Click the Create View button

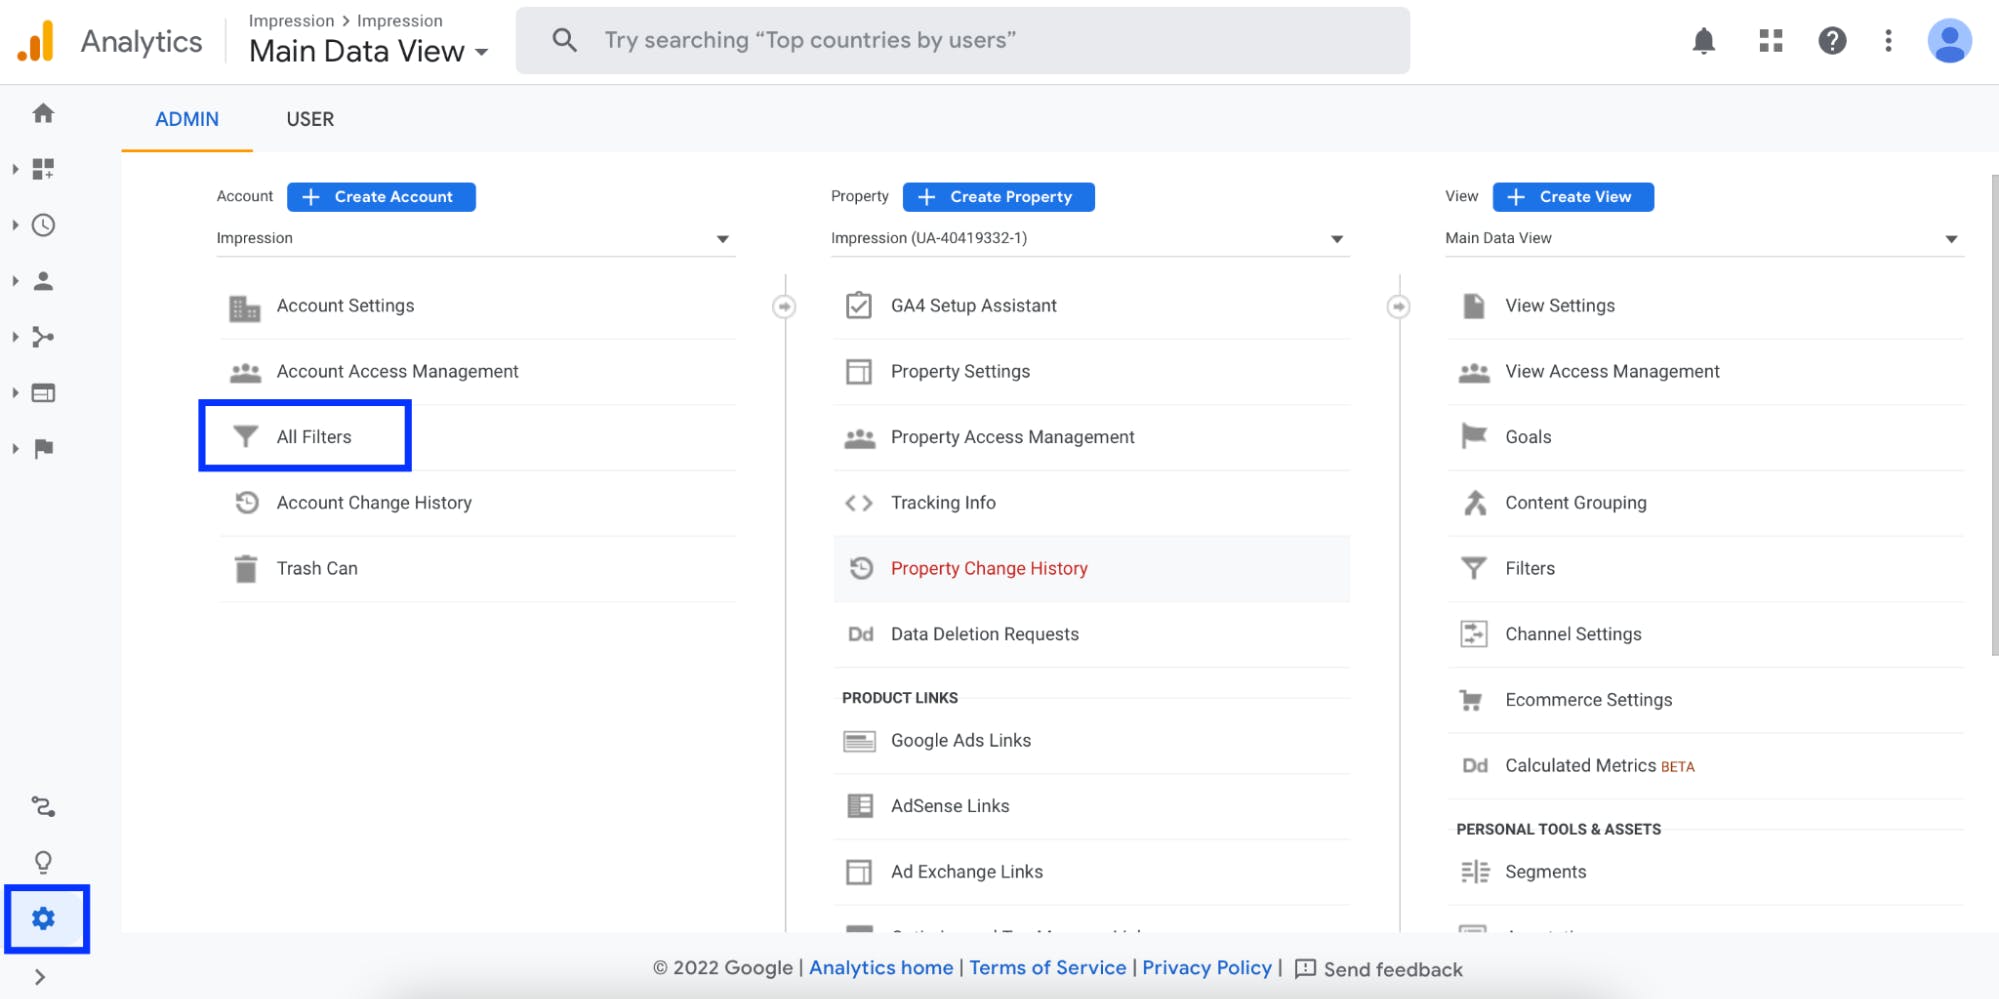[x=1573, y=197]
